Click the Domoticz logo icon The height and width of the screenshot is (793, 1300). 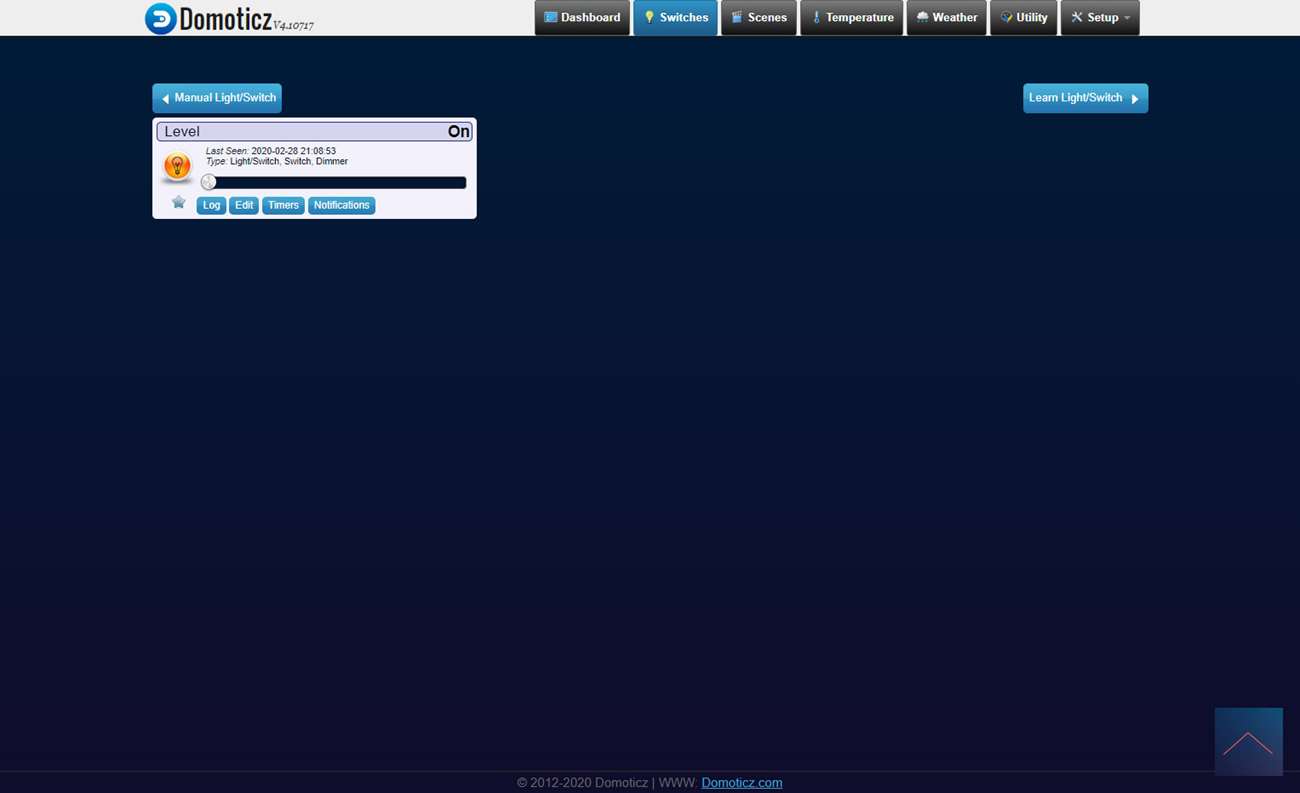(160, 18)
